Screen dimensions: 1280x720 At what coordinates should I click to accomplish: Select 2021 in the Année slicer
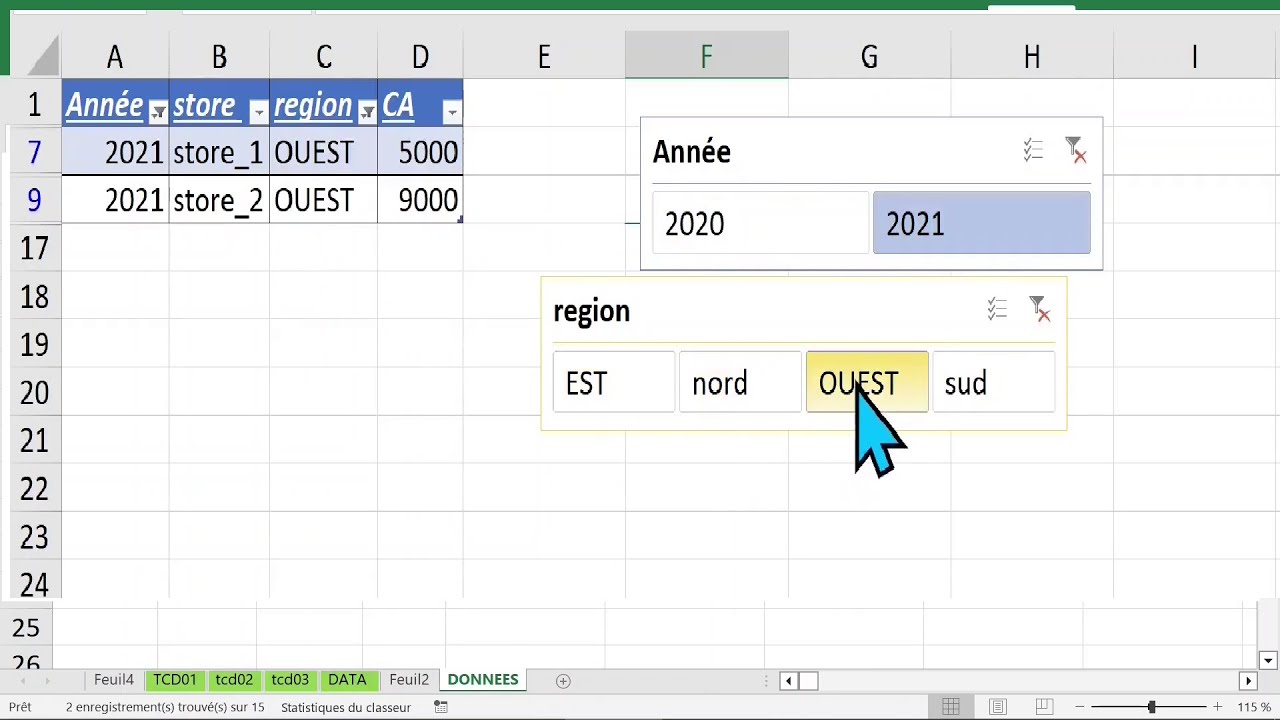982,223
